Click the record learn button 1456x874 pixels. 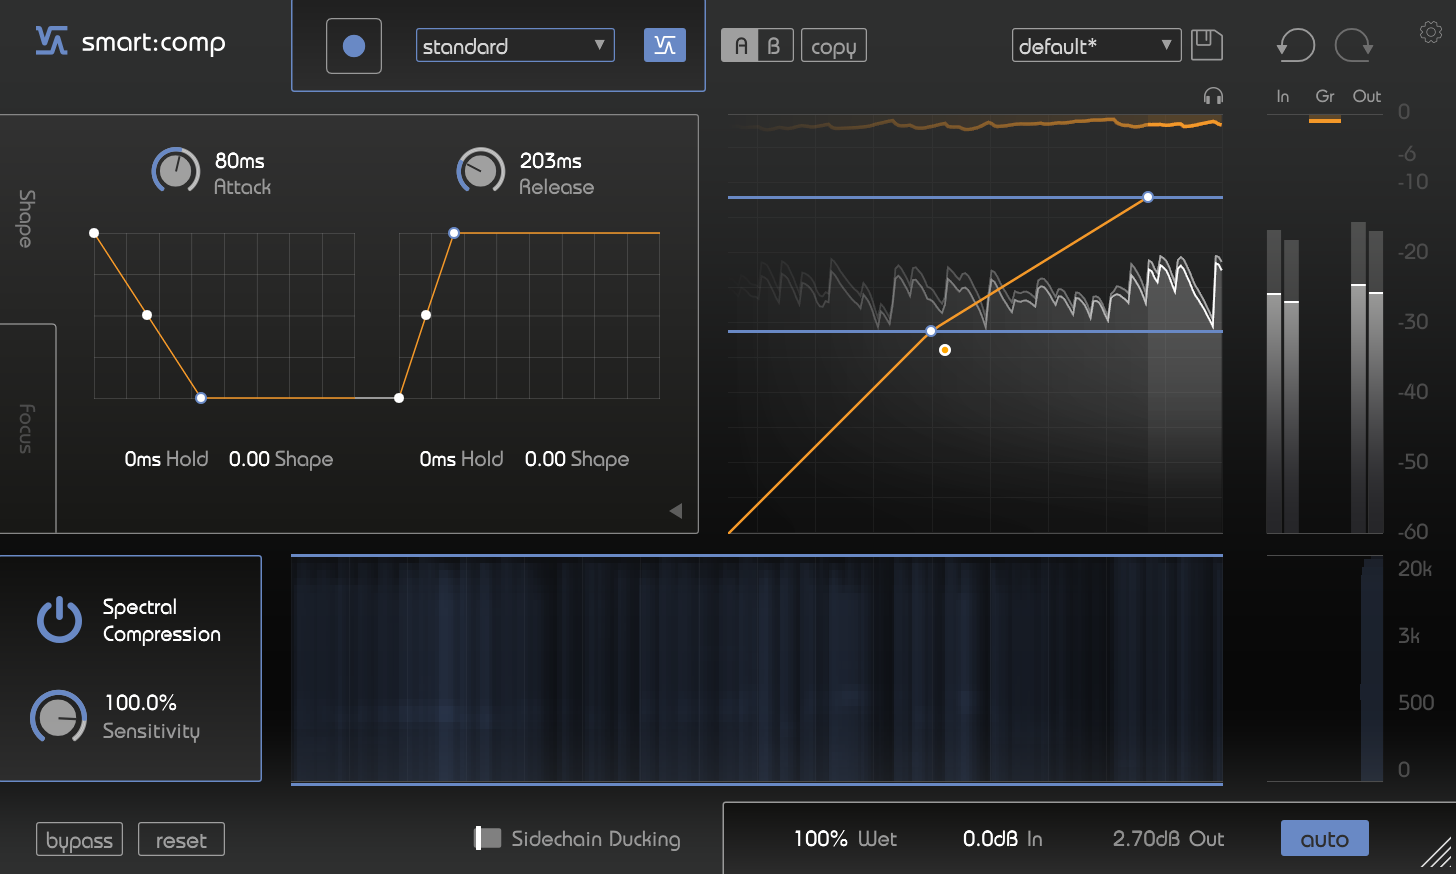click(354, 46)
